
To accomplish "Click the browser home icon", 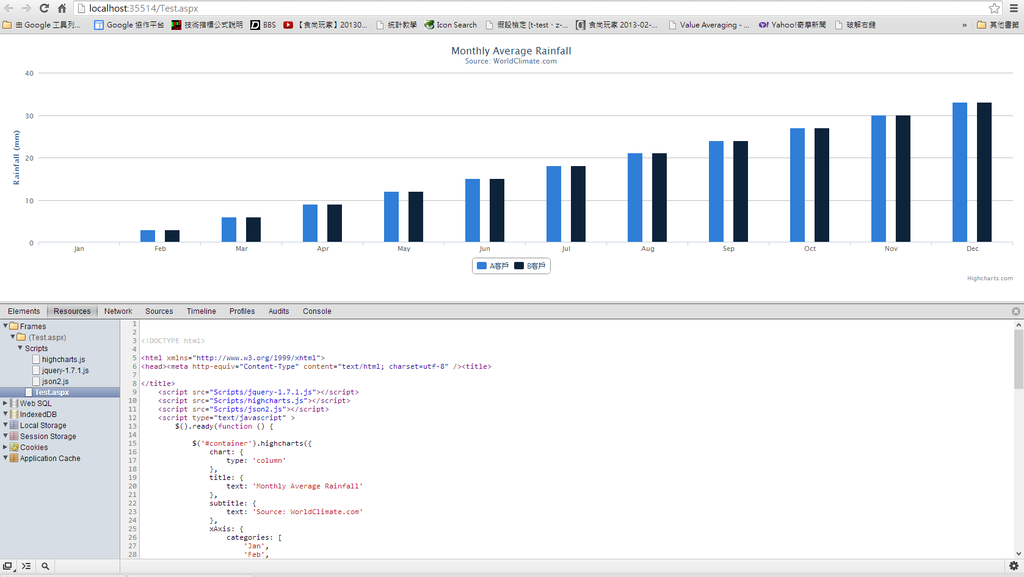I will coord(62,8).
